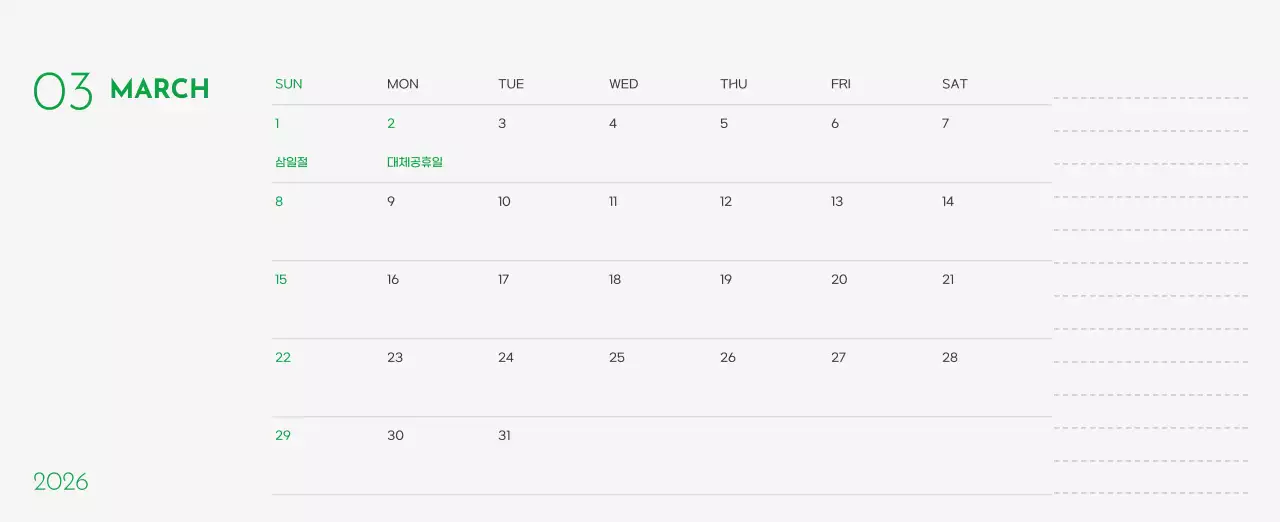Select date 31, the last day
The width and height of the screenshot is (1280, 522).
[504, 436]
